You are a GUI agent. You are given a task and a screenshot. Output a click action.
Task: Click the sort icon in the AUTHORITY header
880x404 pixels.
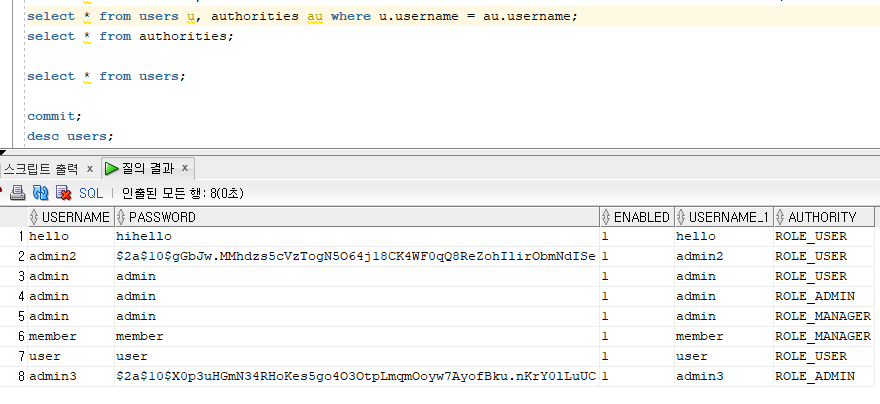click(780, 217)
